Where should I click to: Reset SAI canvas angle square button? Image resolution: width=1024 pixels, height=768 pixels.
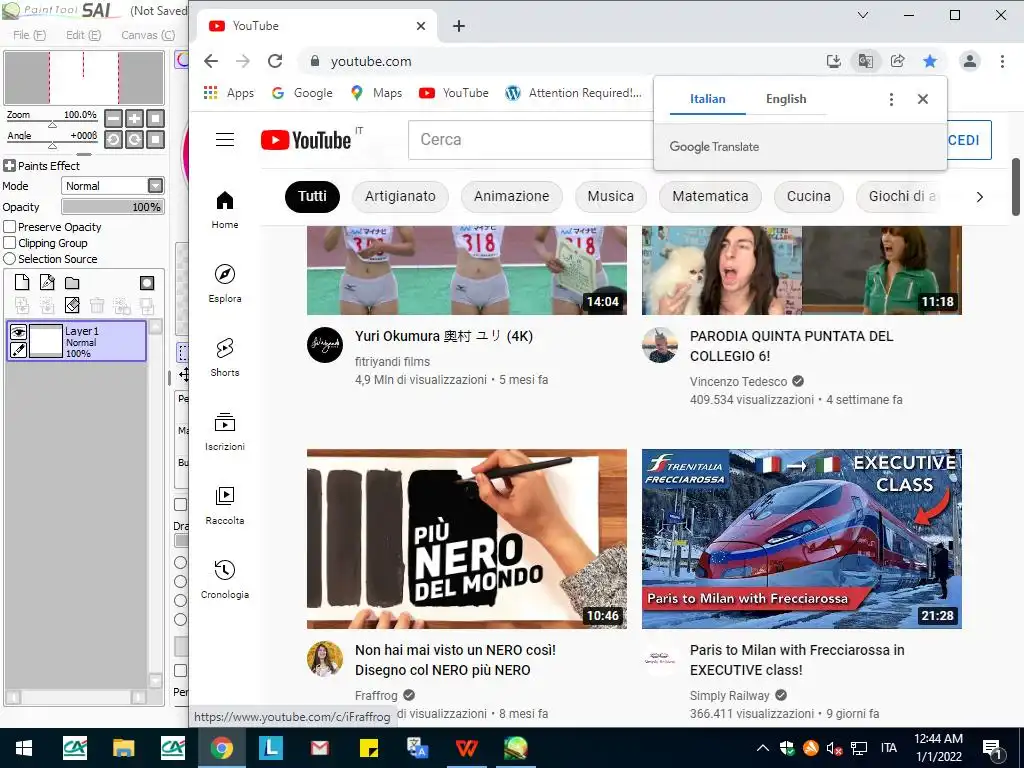(155, 139)
